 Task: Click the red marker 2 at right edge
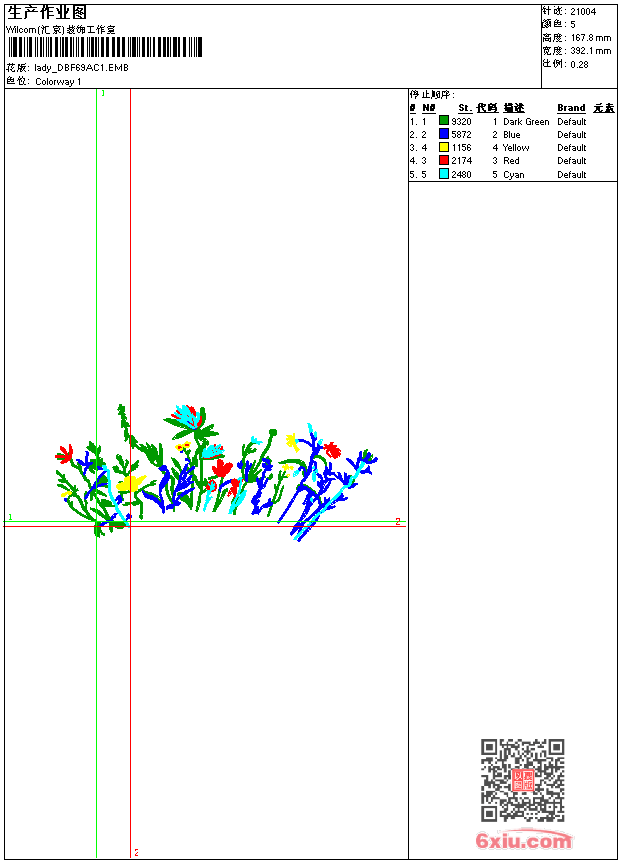point(398,521)
